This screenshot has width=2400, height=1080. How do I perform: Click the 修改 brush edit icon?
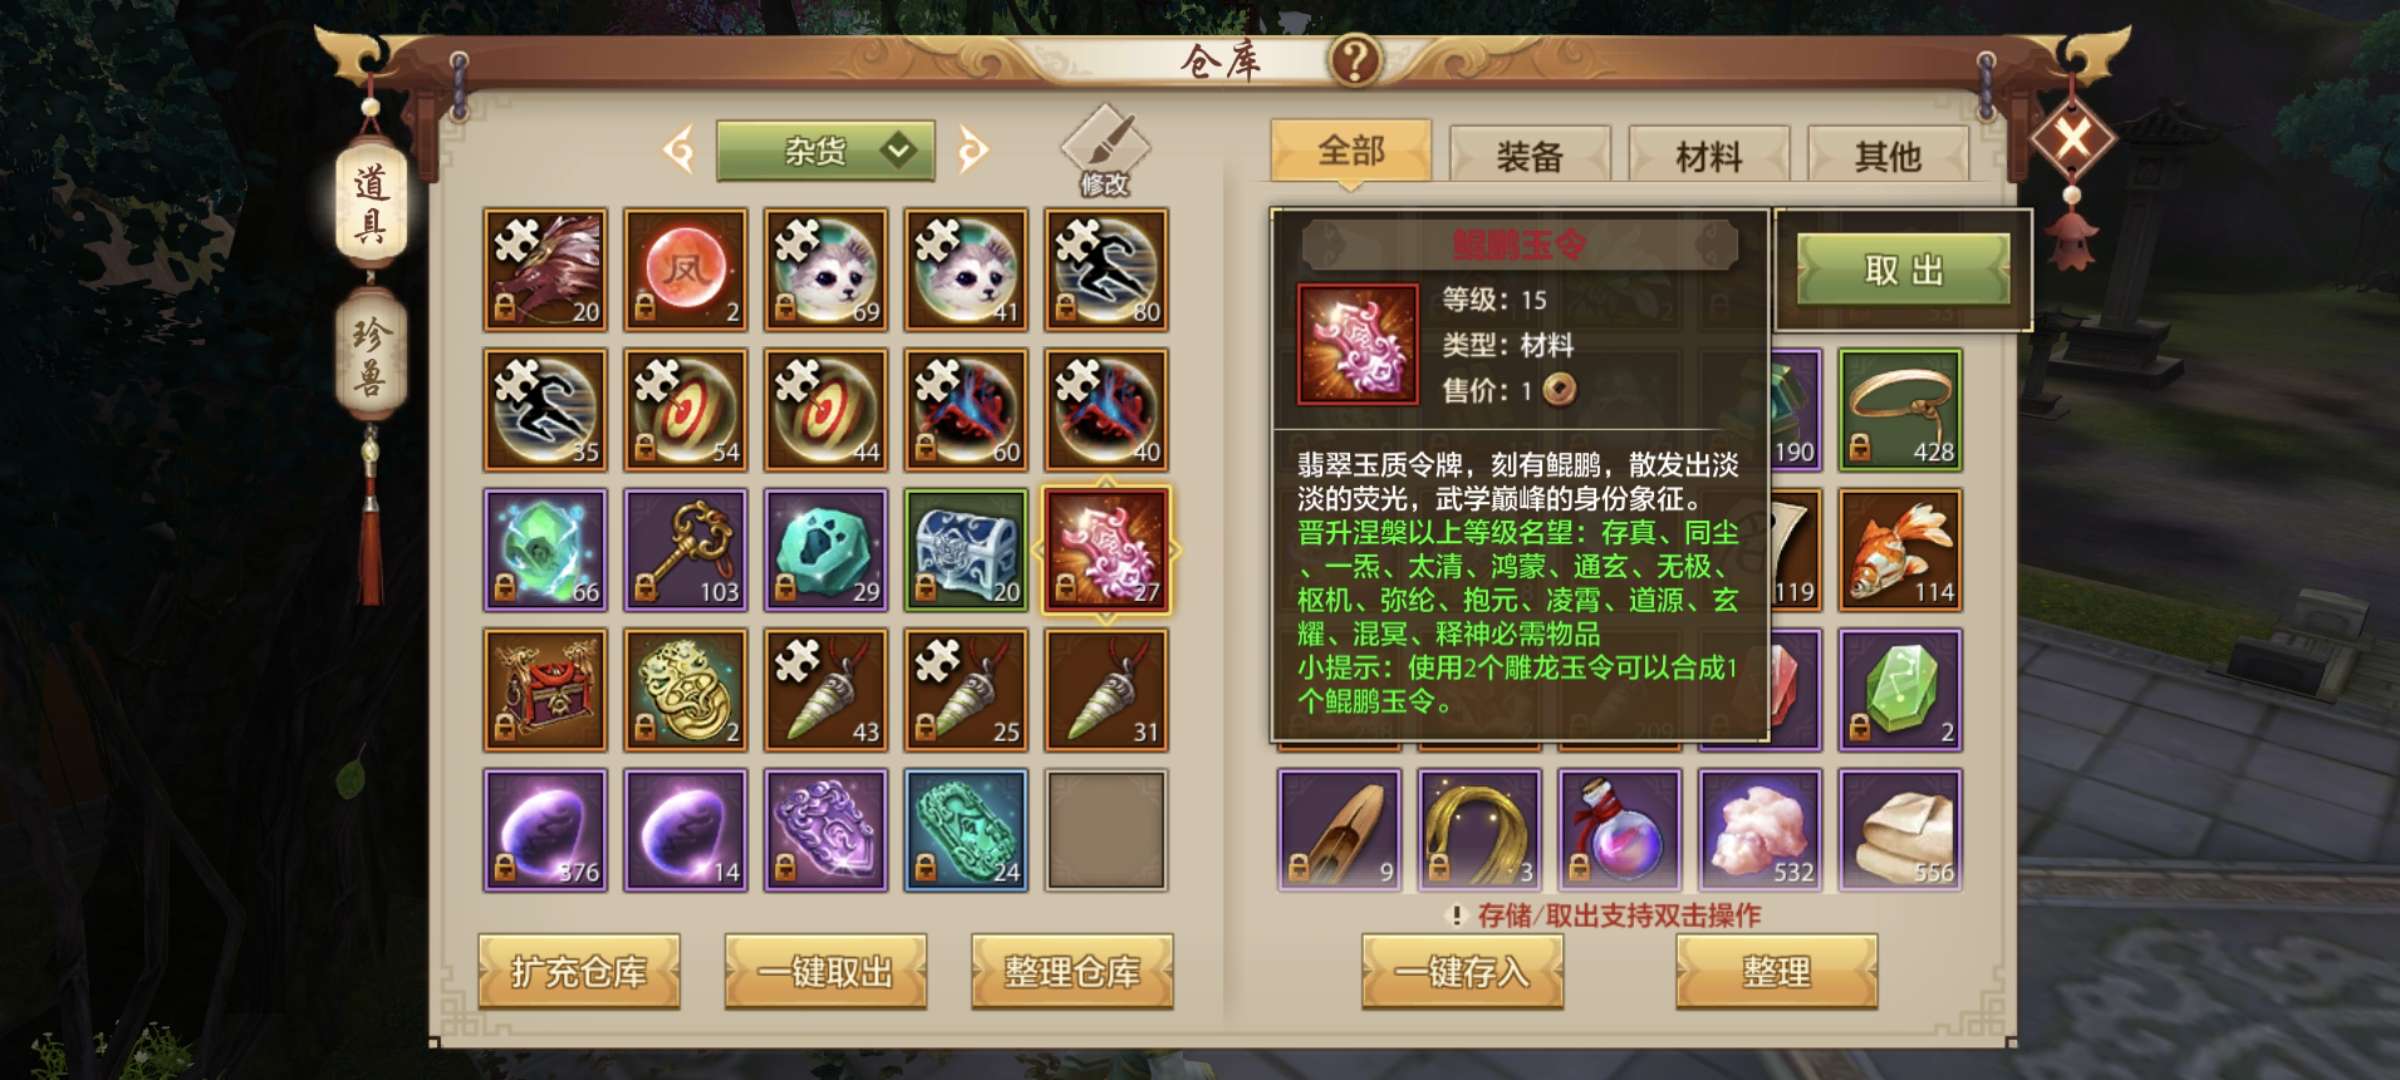pos(1105,150)
